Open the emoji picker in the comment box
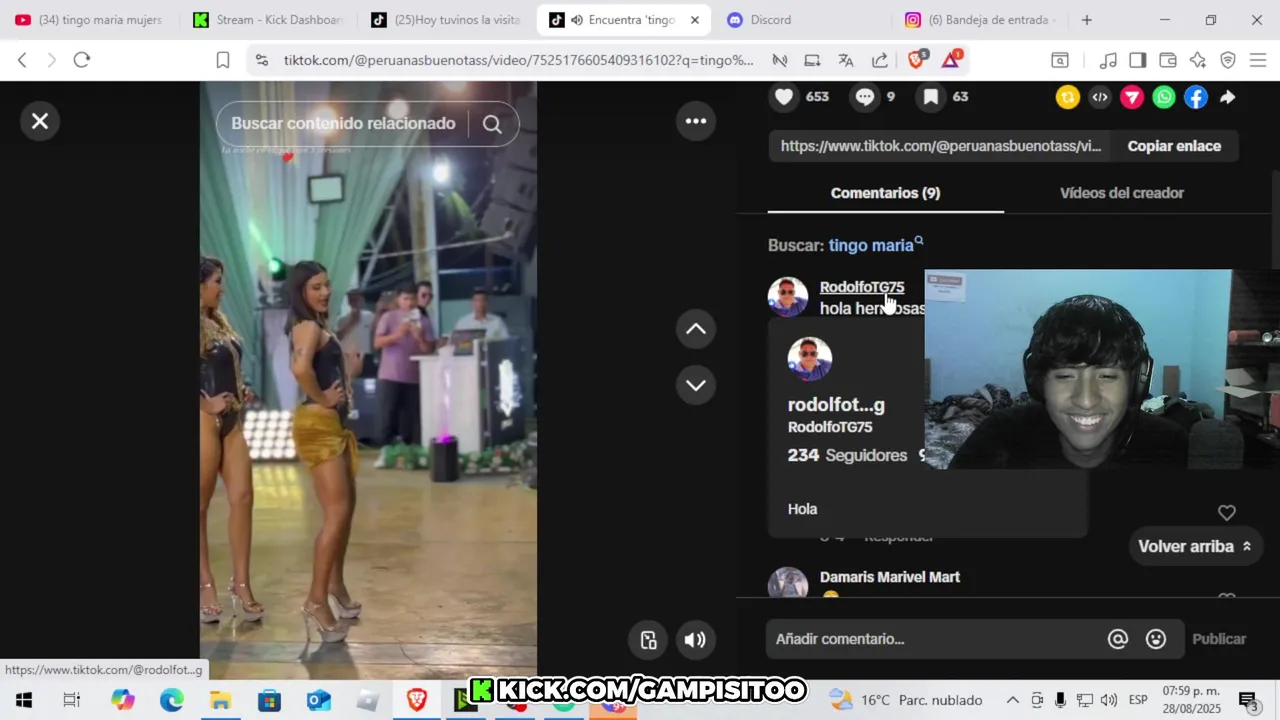The image size is (1280, 720). point(1156,639)
